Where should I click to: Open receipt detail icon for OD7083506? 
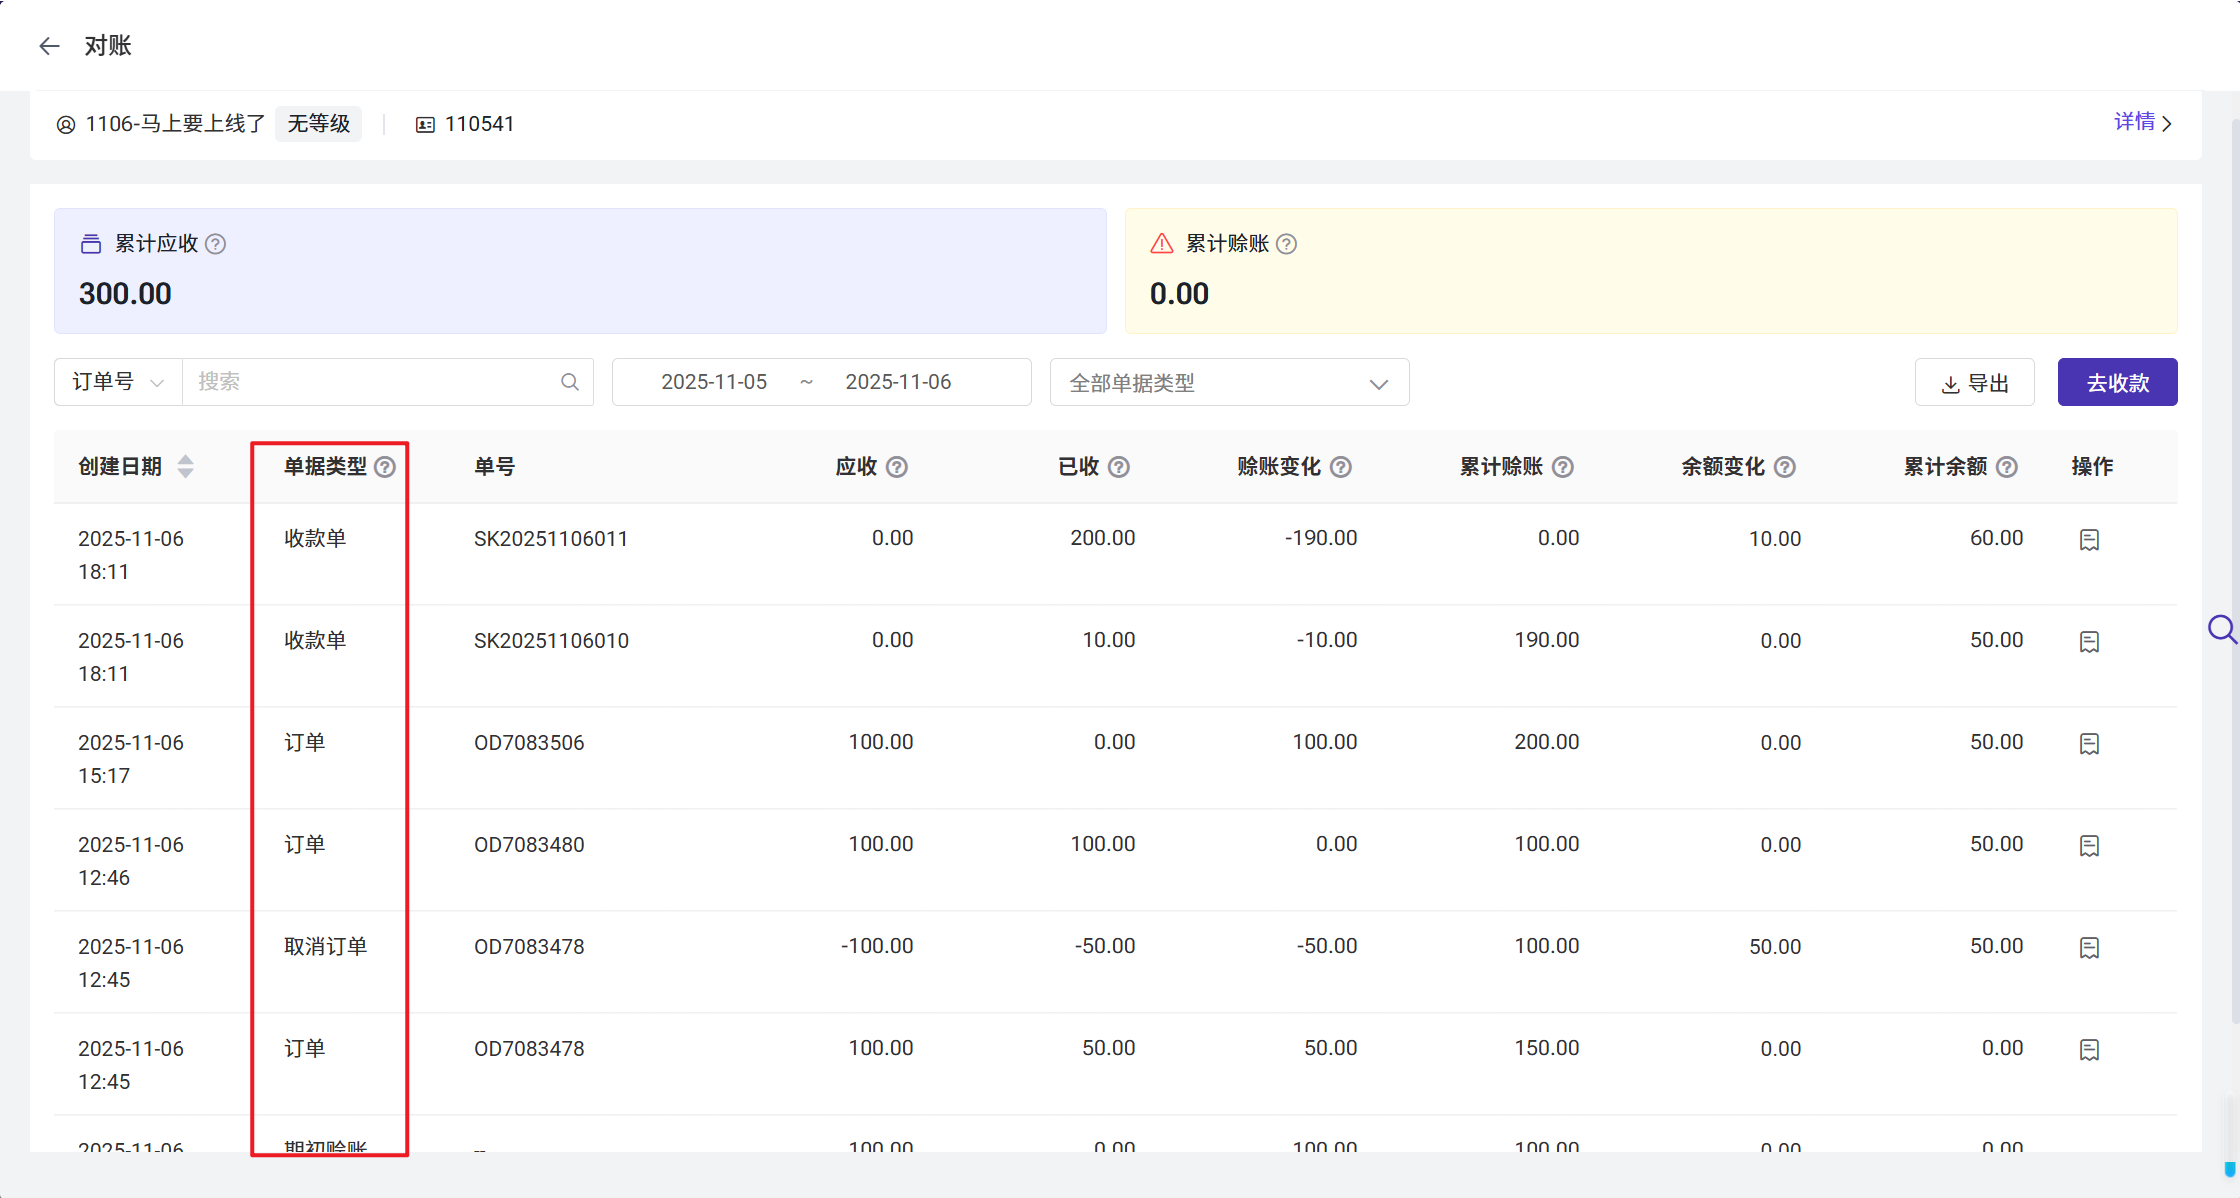point(2089,744)
